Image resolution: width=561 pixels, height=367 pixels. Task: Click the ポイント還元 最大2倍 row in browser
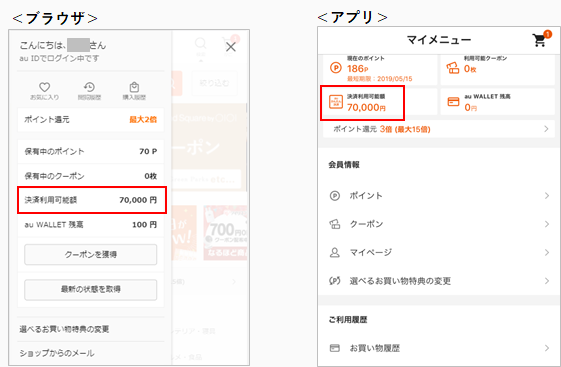pyautogui.click(x=91, y=119)
